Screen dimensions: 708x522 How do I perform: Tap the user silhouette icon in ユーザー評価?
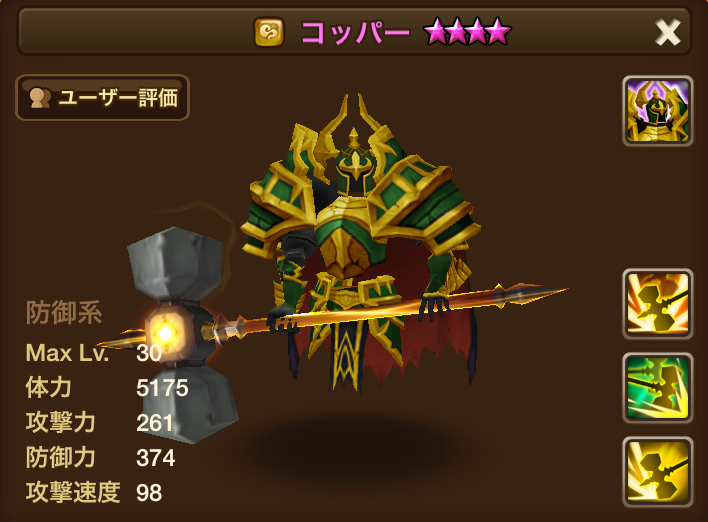tap(40, 98)
